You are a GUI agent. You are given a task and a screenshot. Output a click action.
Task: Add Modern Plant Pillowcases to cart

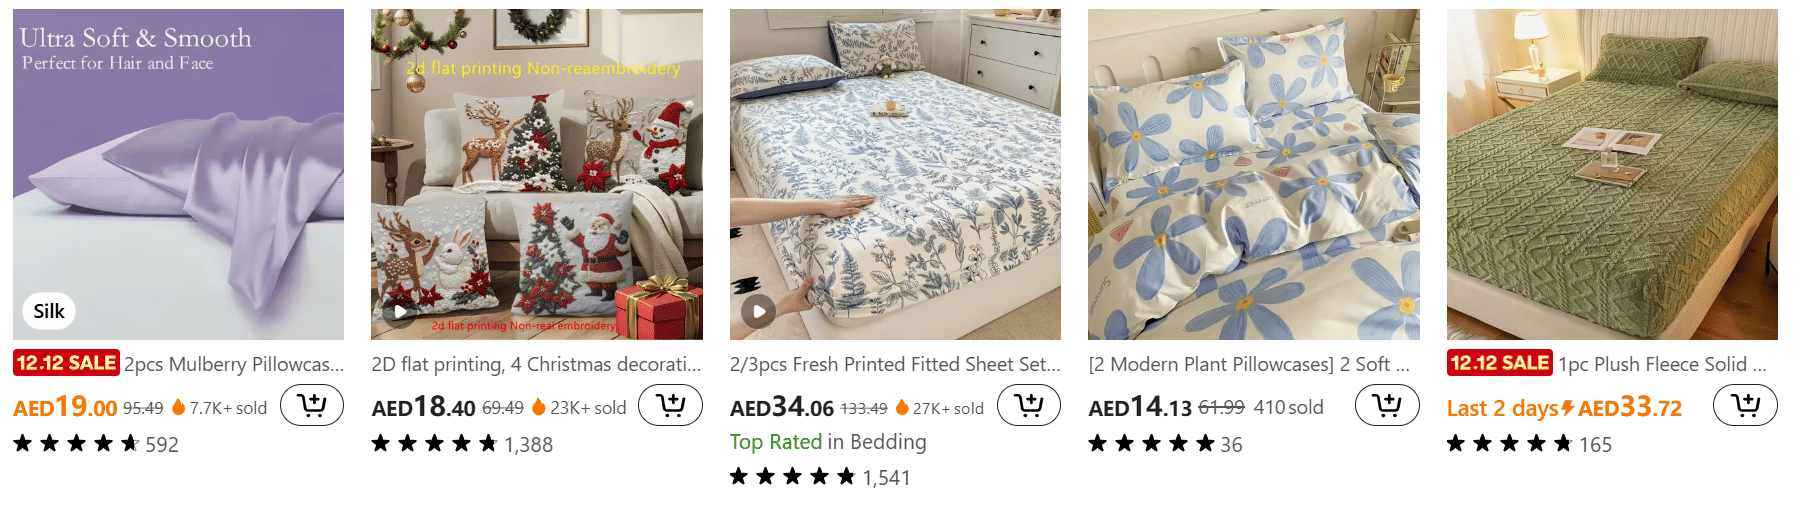click(x=1387, y=405)
